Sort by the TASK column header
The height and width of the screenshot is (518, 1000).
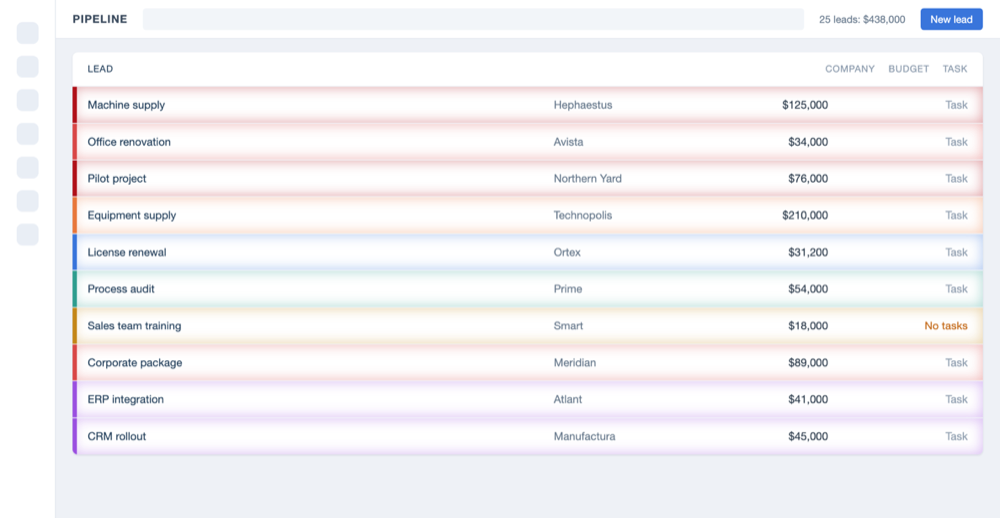[x=955, y=69]
